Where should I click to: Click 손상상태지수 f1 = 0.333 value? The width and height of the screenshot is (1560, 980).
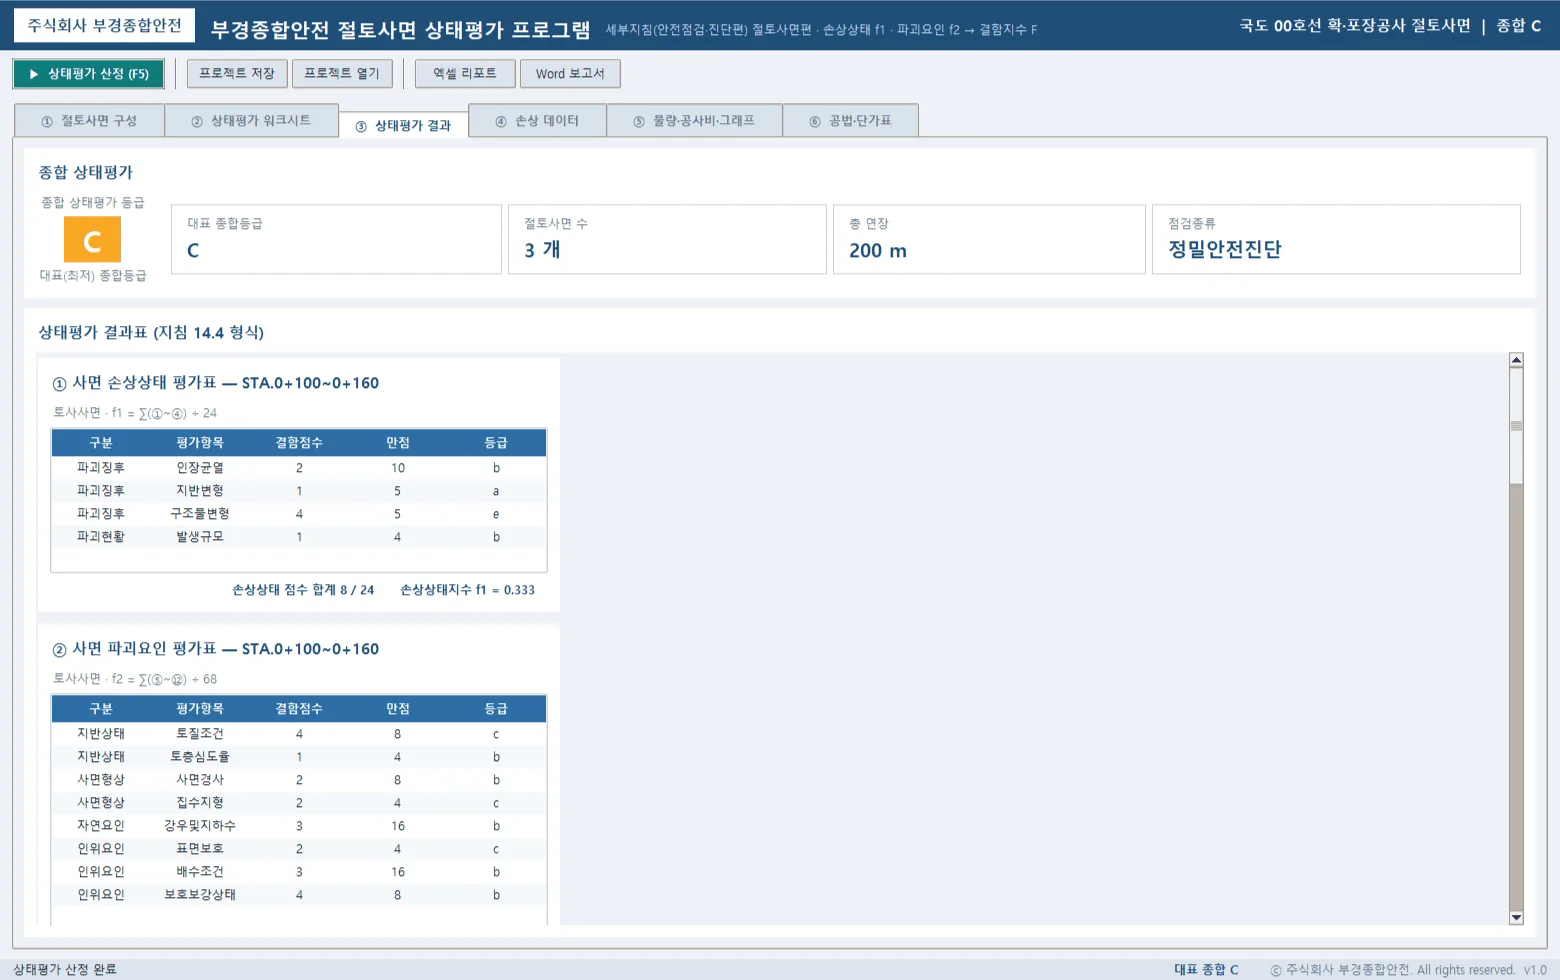coord(467,590)
